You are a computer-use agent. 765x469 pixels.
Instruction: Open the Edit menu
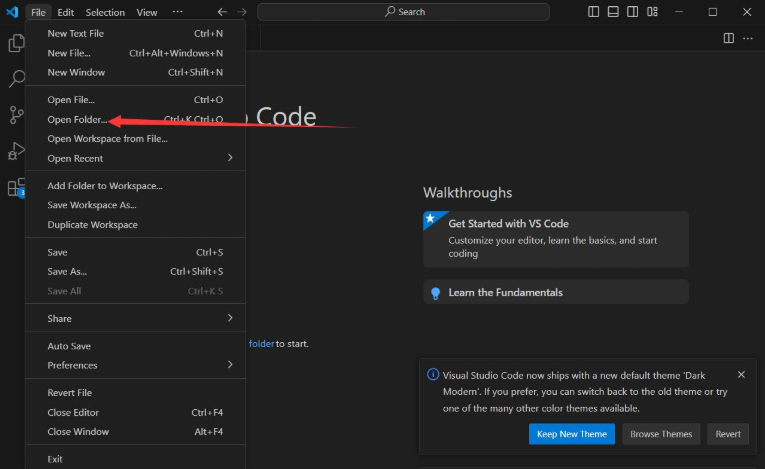65,12
